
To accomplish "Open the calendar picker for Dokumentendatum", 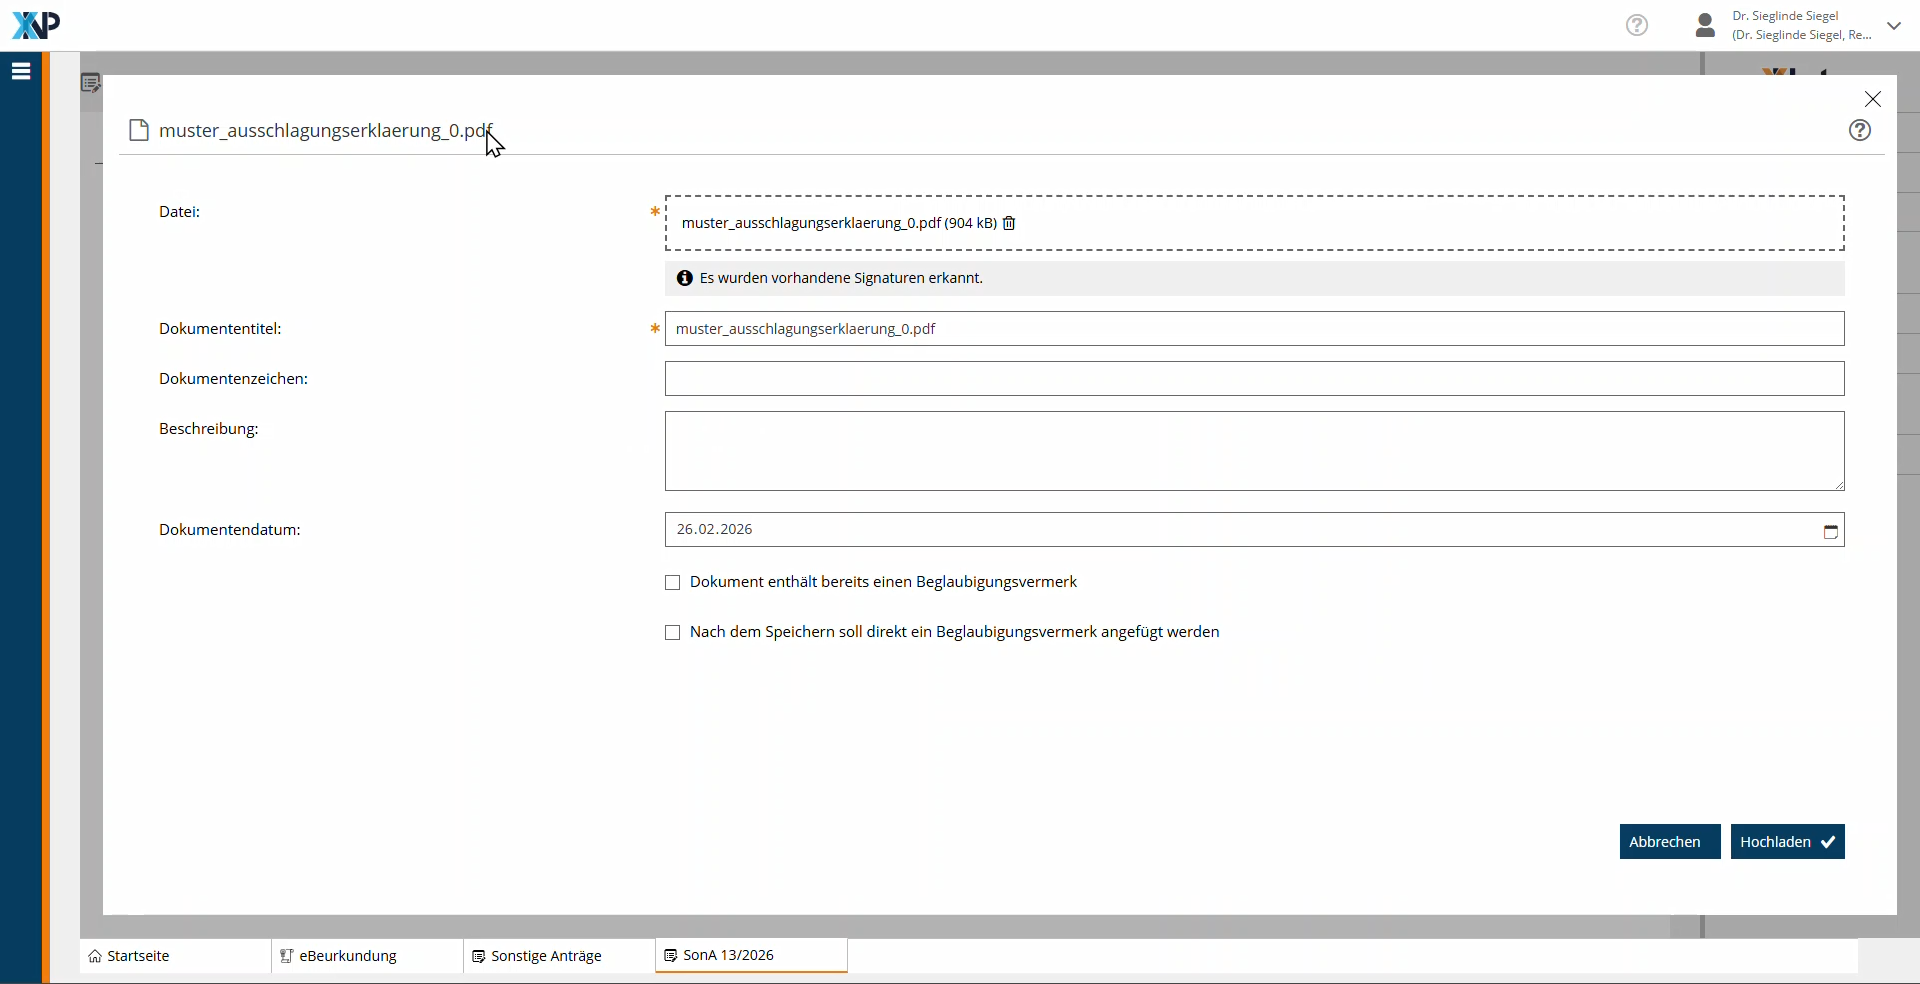I will (1830, 531).
